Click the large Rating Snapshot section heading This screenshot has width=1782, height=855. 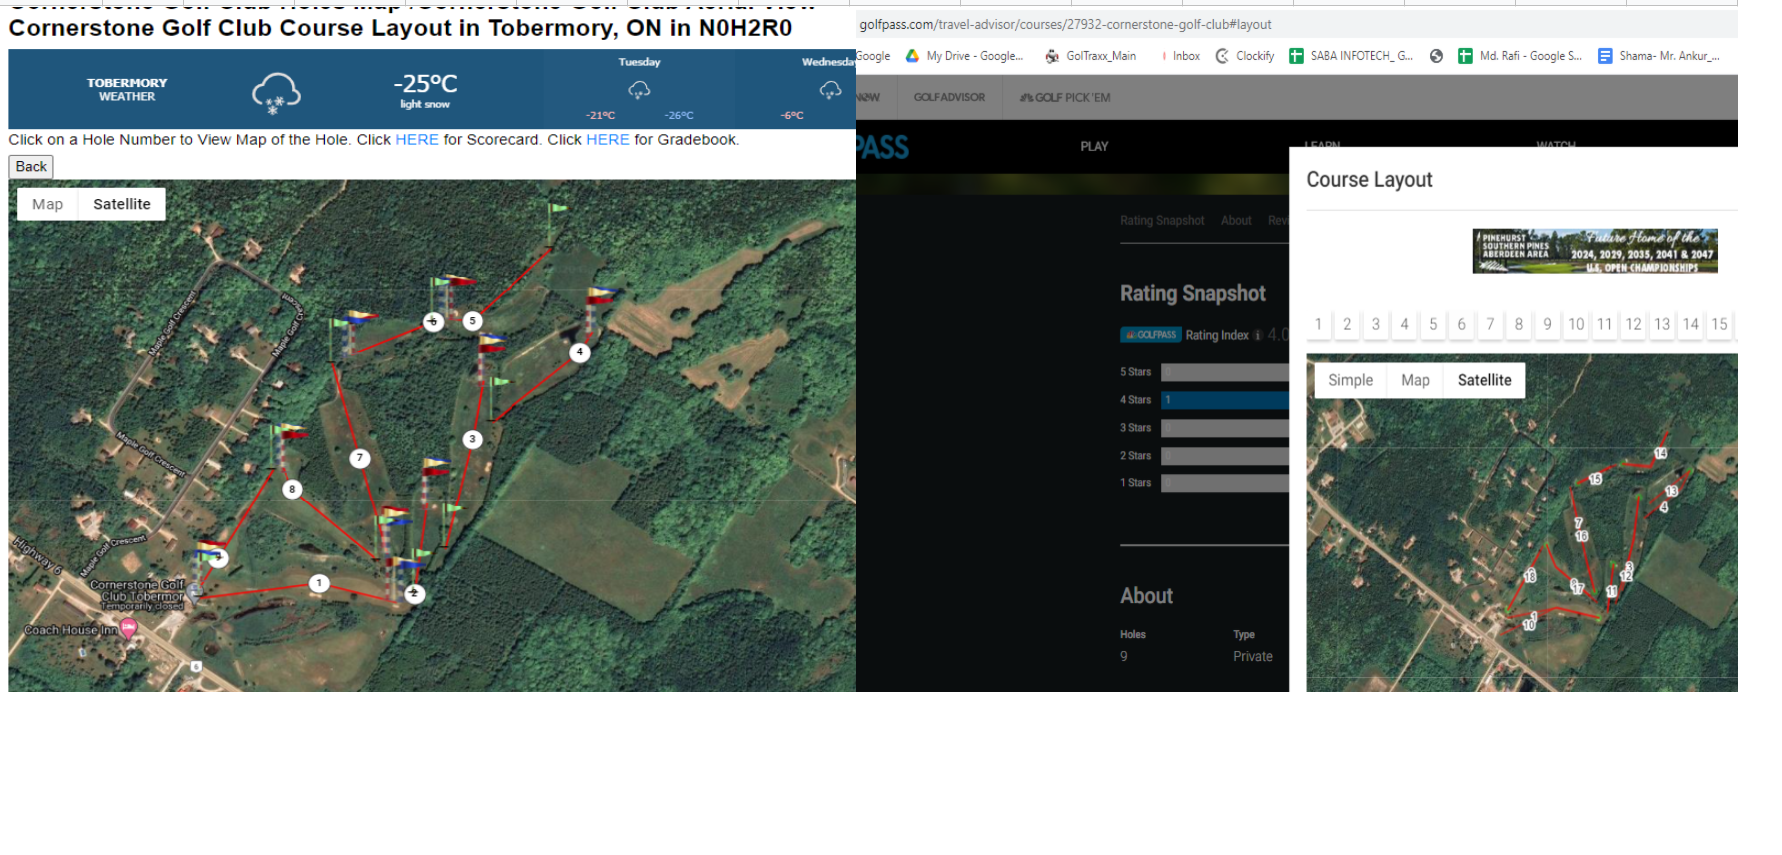[x=1193, y=293]
